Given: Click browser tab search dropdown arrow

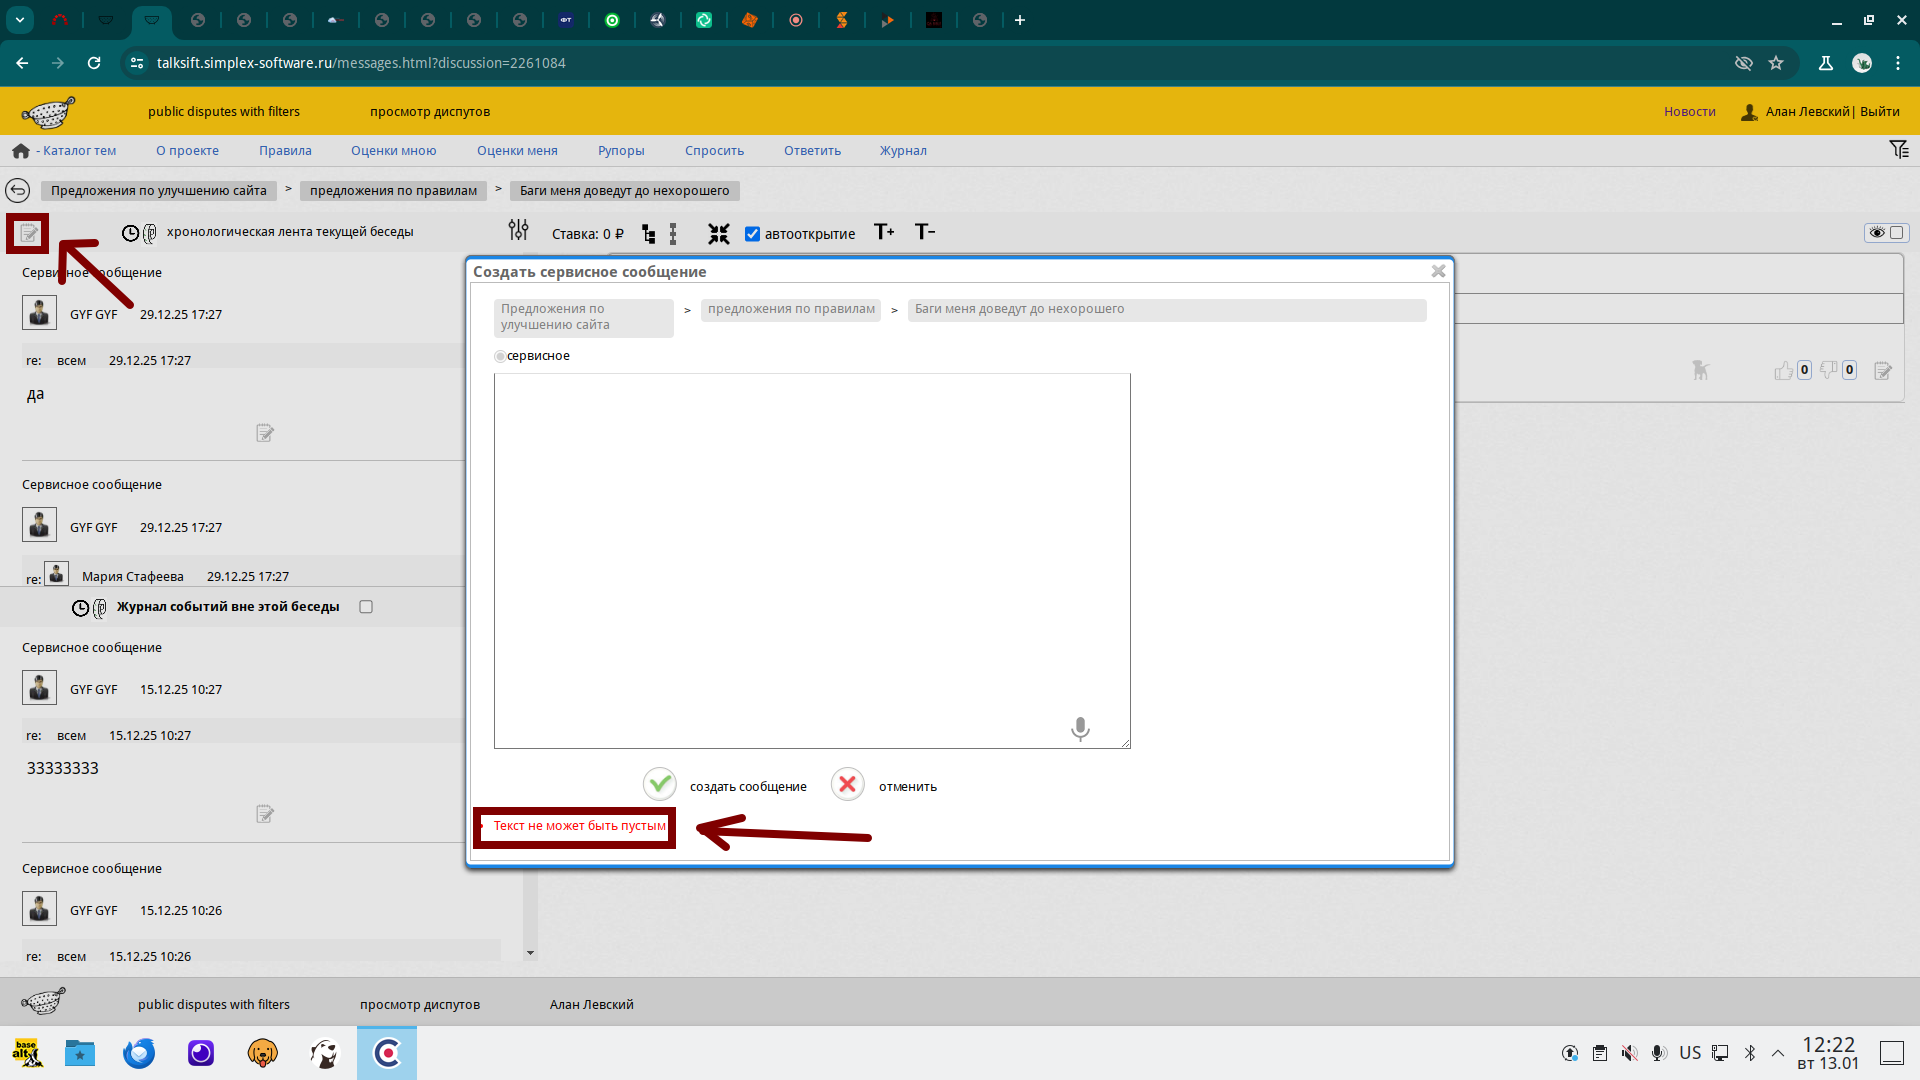Looking at the screenshot, I should 20,20.
